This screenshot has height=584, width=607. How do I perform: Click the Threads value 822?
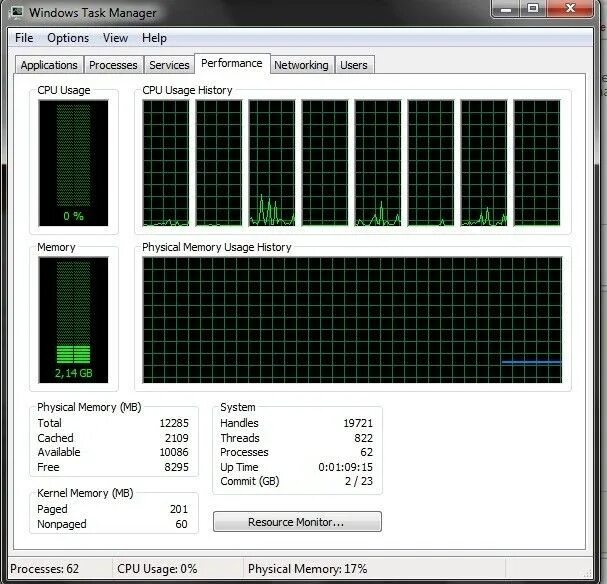click(364, 438)
